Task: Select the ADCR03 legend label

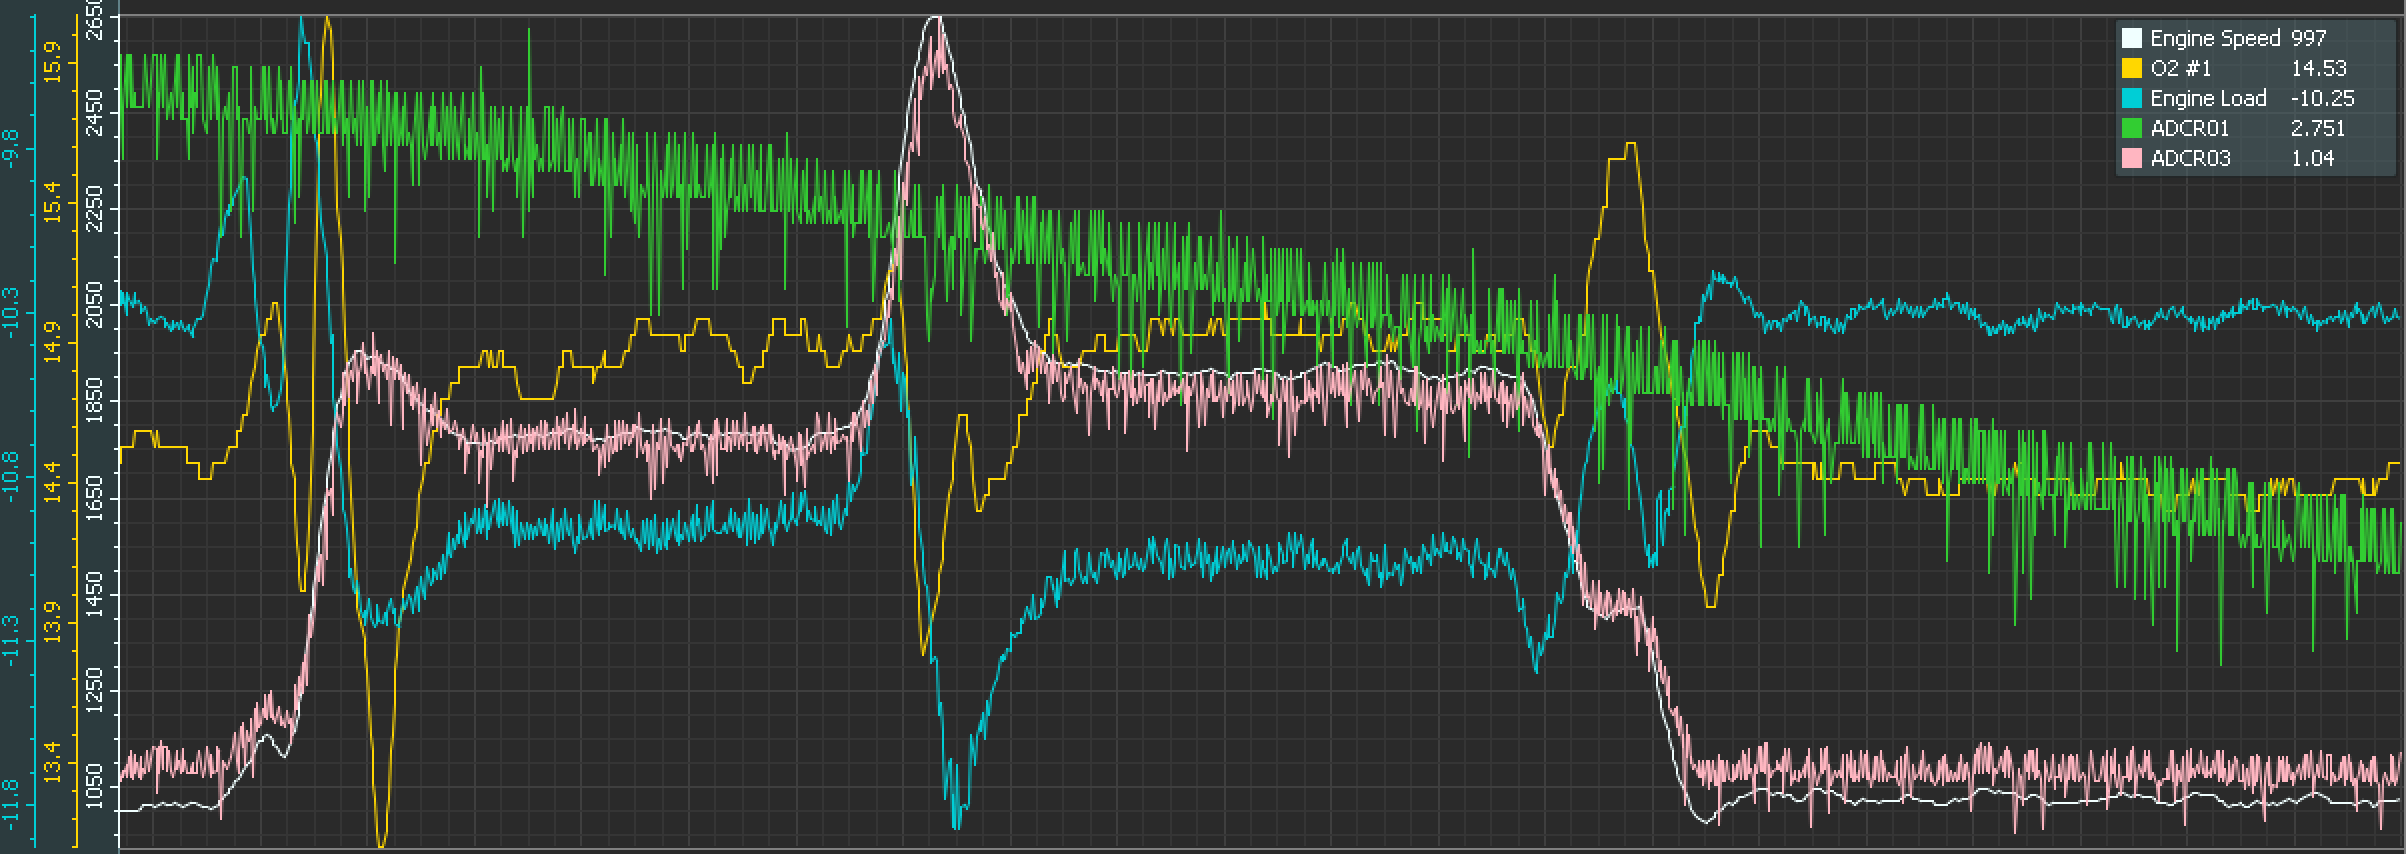Action: pos(2190,158)
